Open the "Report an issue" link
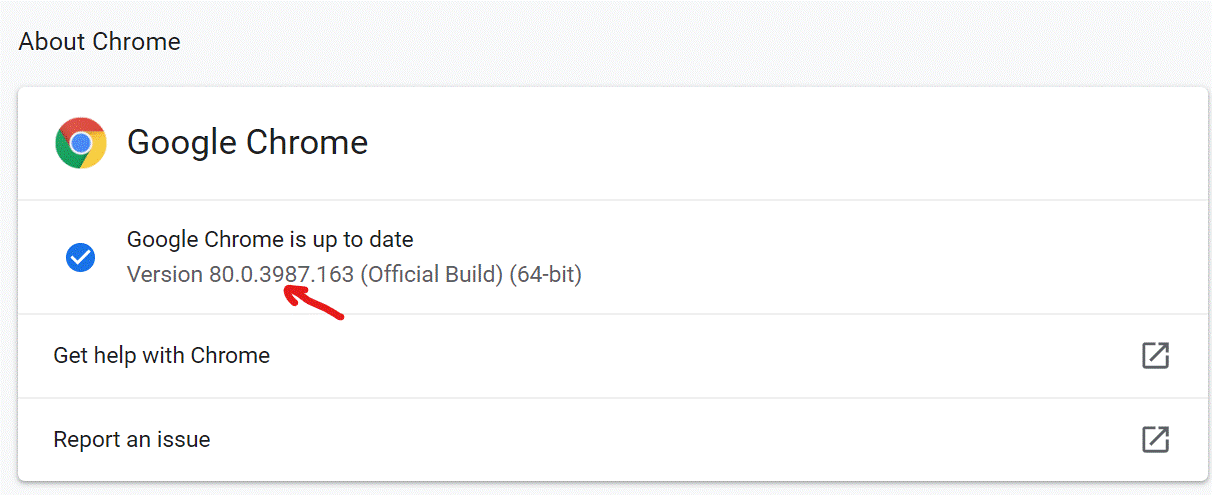Image resolution: width=1212 pixels, height=495 pixels. pyautogui.click(x=132, y=439)
